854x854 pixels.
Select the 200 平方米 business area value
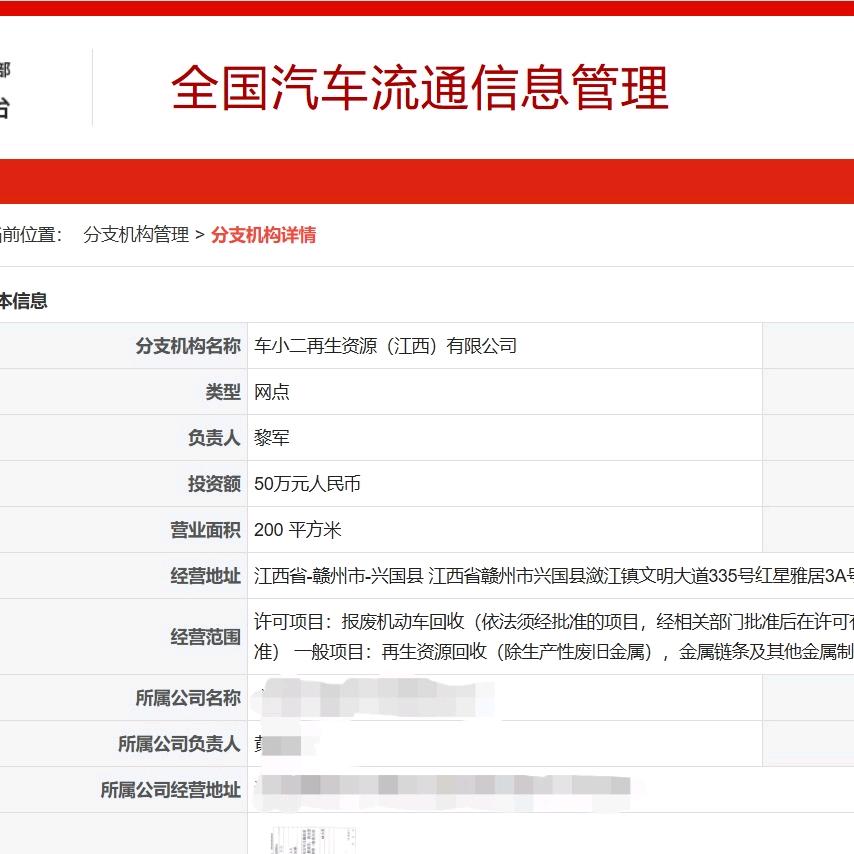pyautogui.click(x=297, y=529)
